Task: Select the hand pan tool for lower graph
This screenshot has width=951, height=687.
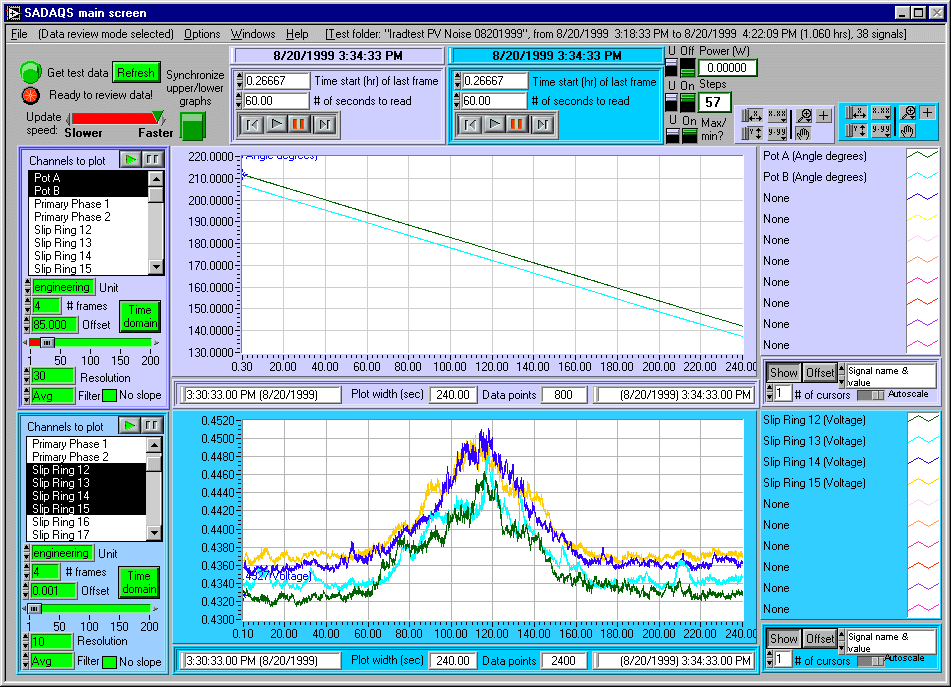Action: [x=908, y=130]
